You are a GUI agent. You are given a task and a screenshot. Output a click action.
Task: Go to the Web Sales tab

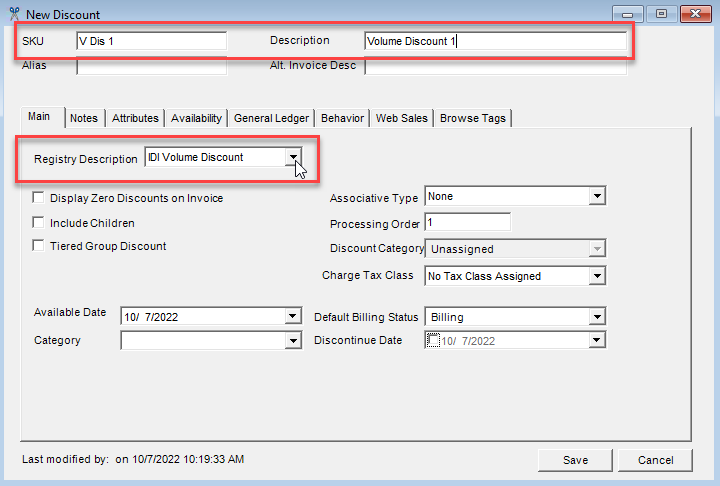pyautogui.click(x=402, y=118)
